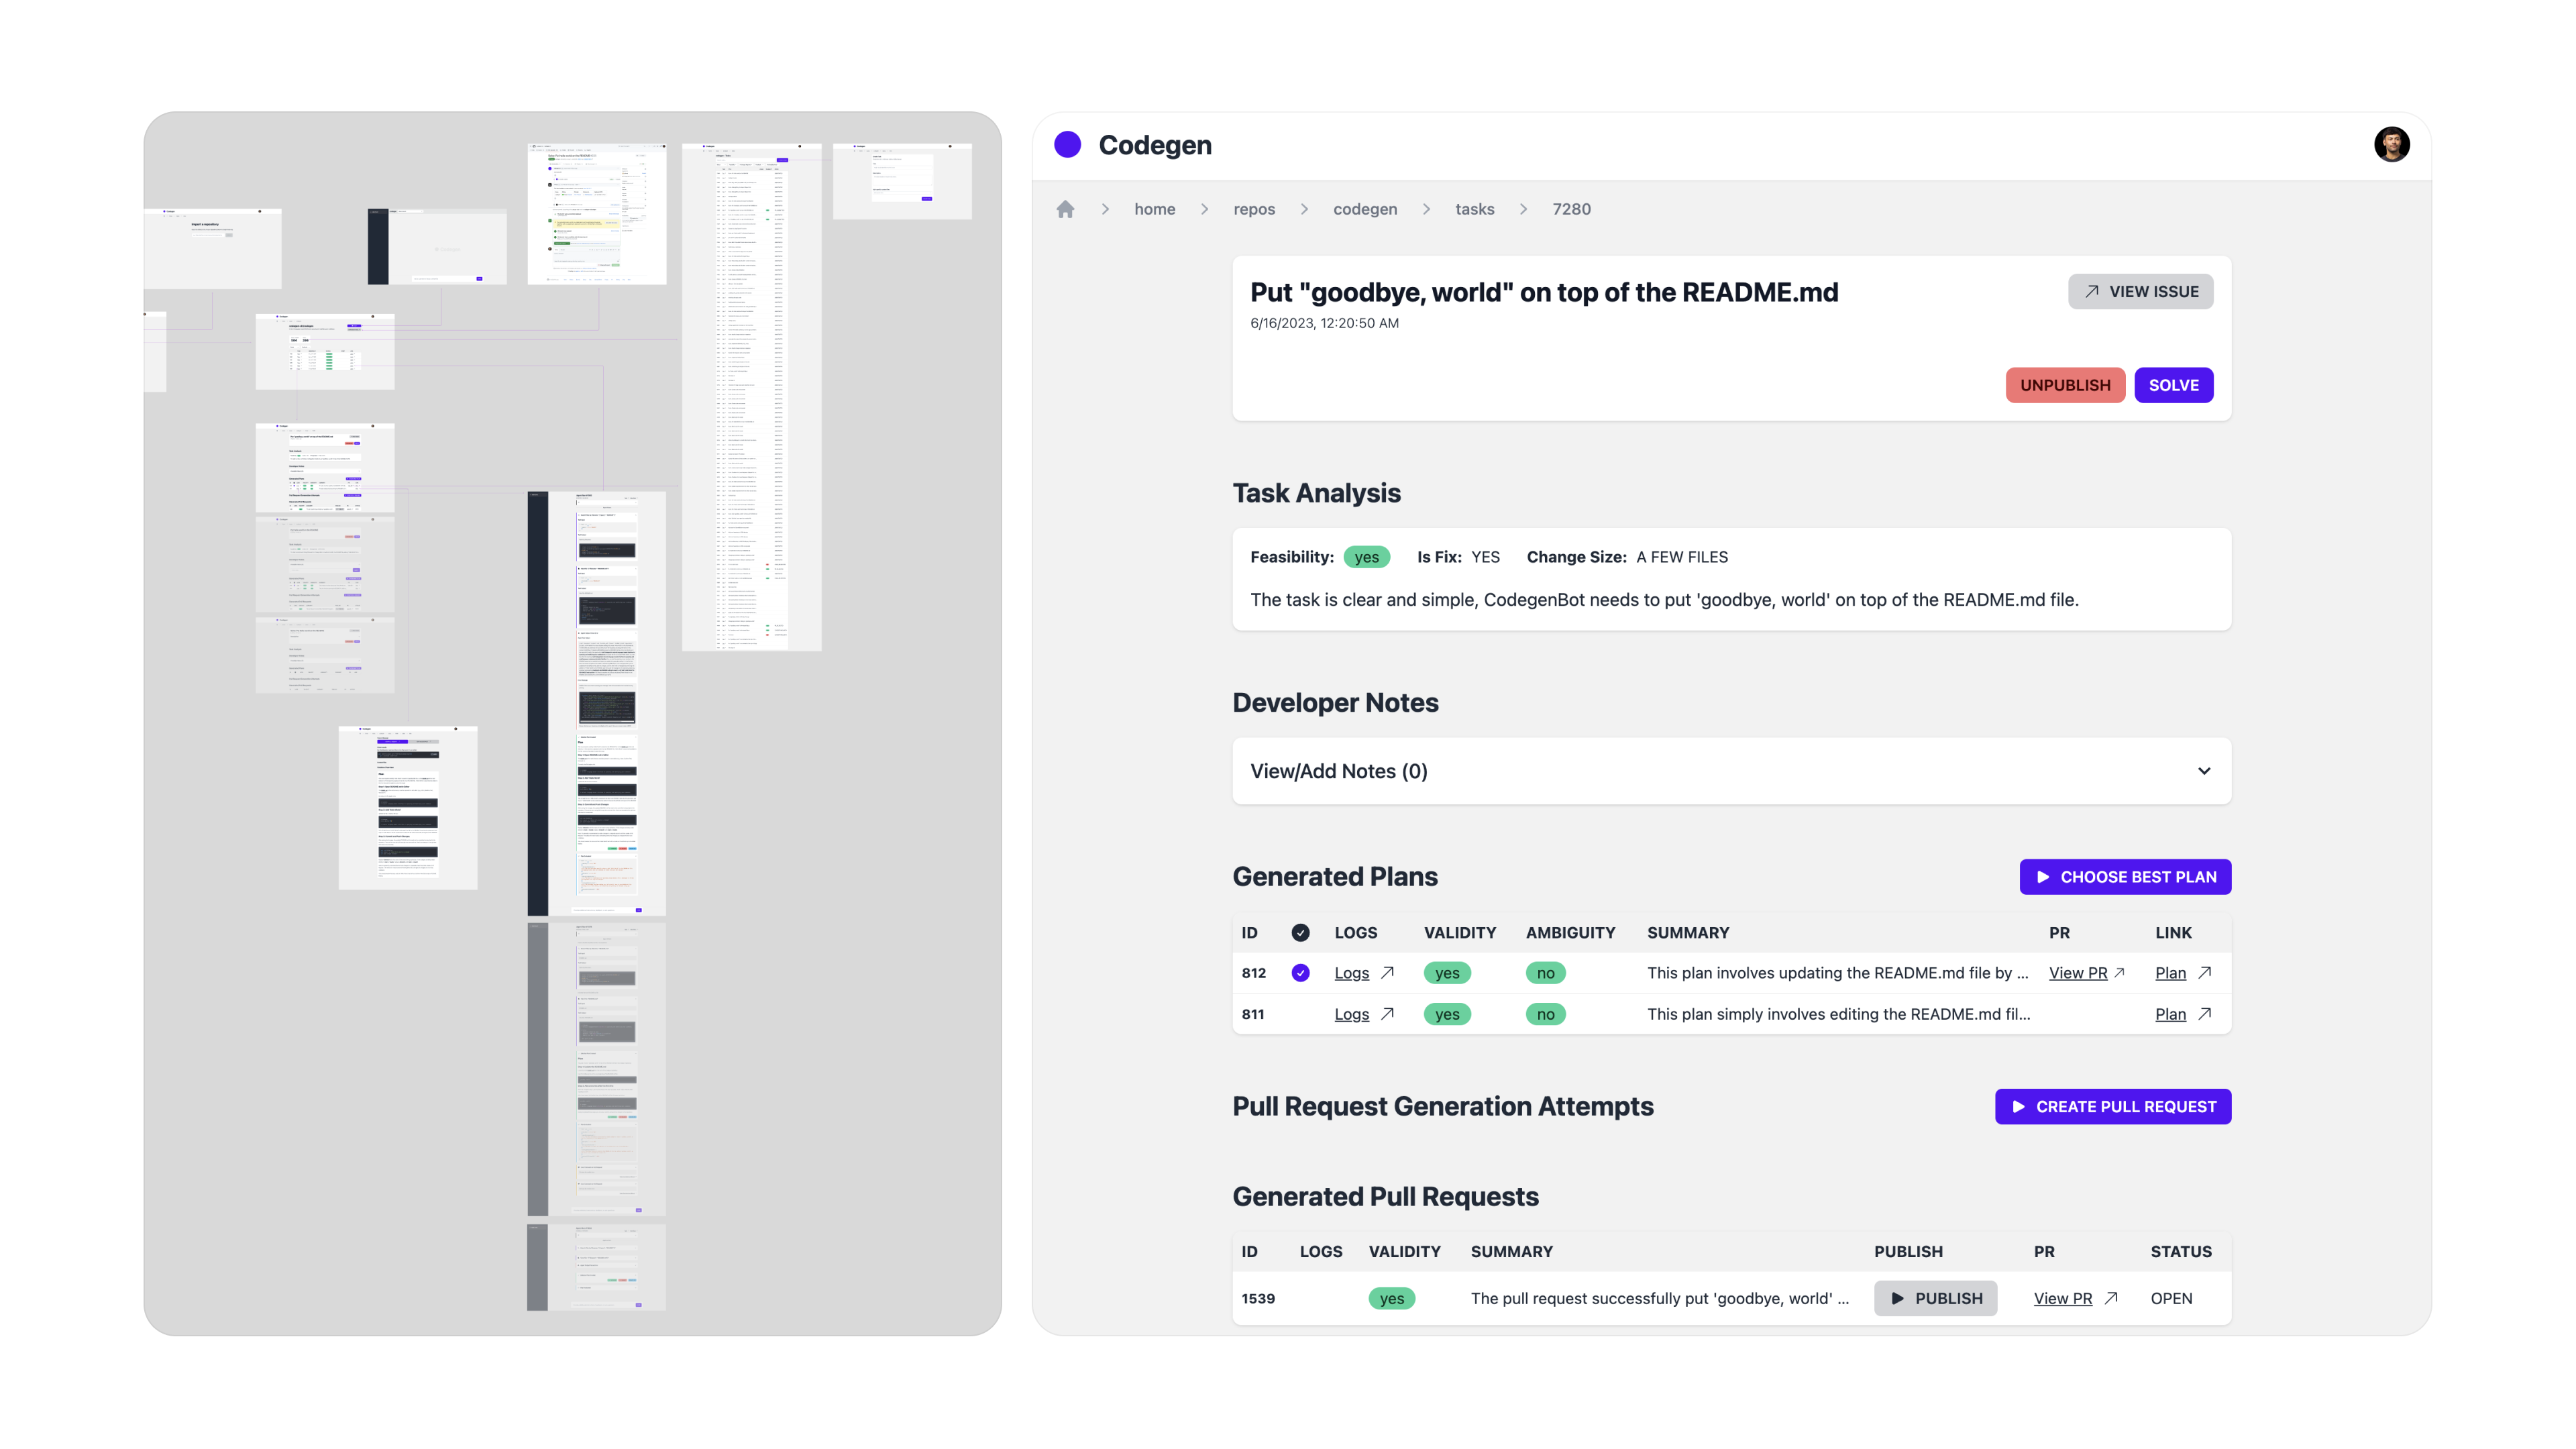Click the 'repos' breadcrumb link
Viewport: 2576px width, 1449px height.
[x=1253, y=209]
